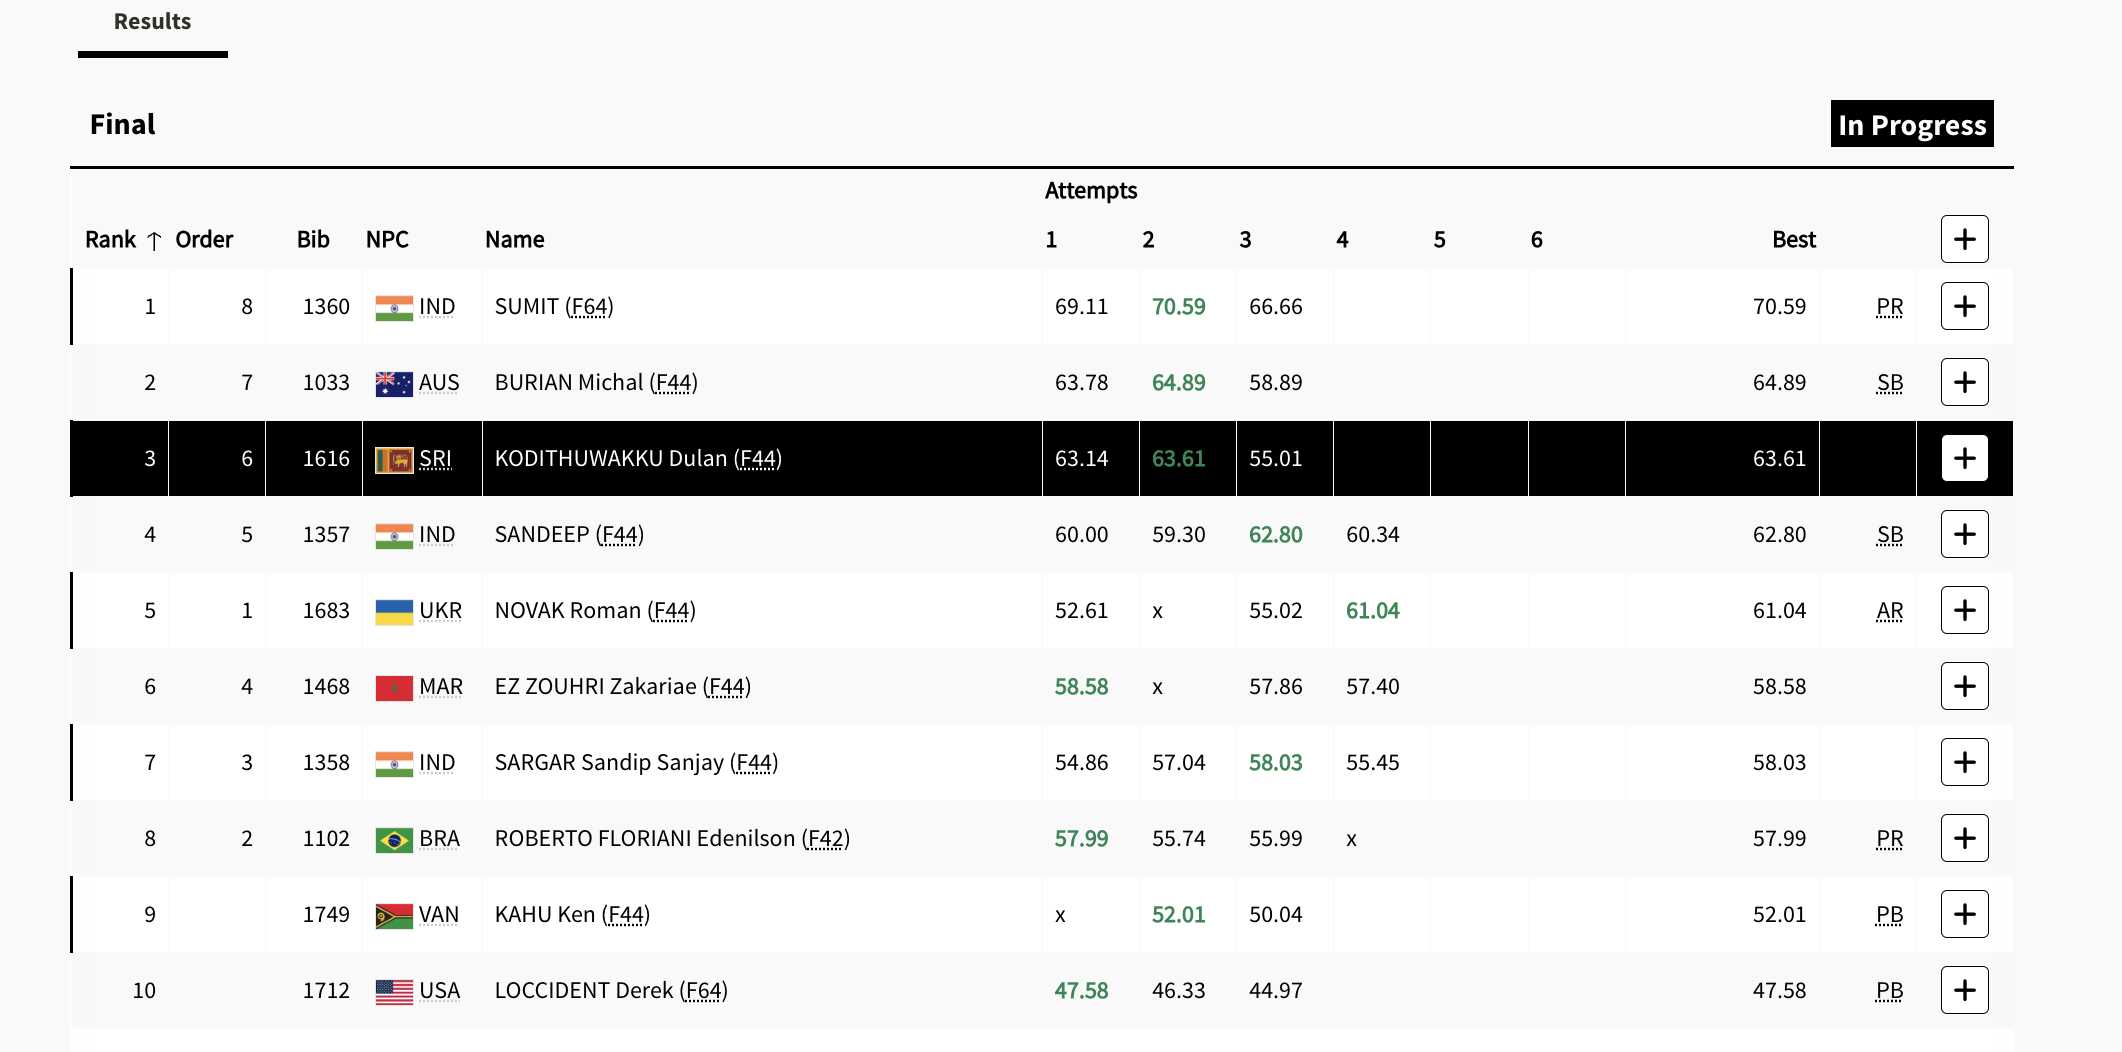Expand KAHU Ken's row details
2122x1052 pixels.
click(1964, 914)
